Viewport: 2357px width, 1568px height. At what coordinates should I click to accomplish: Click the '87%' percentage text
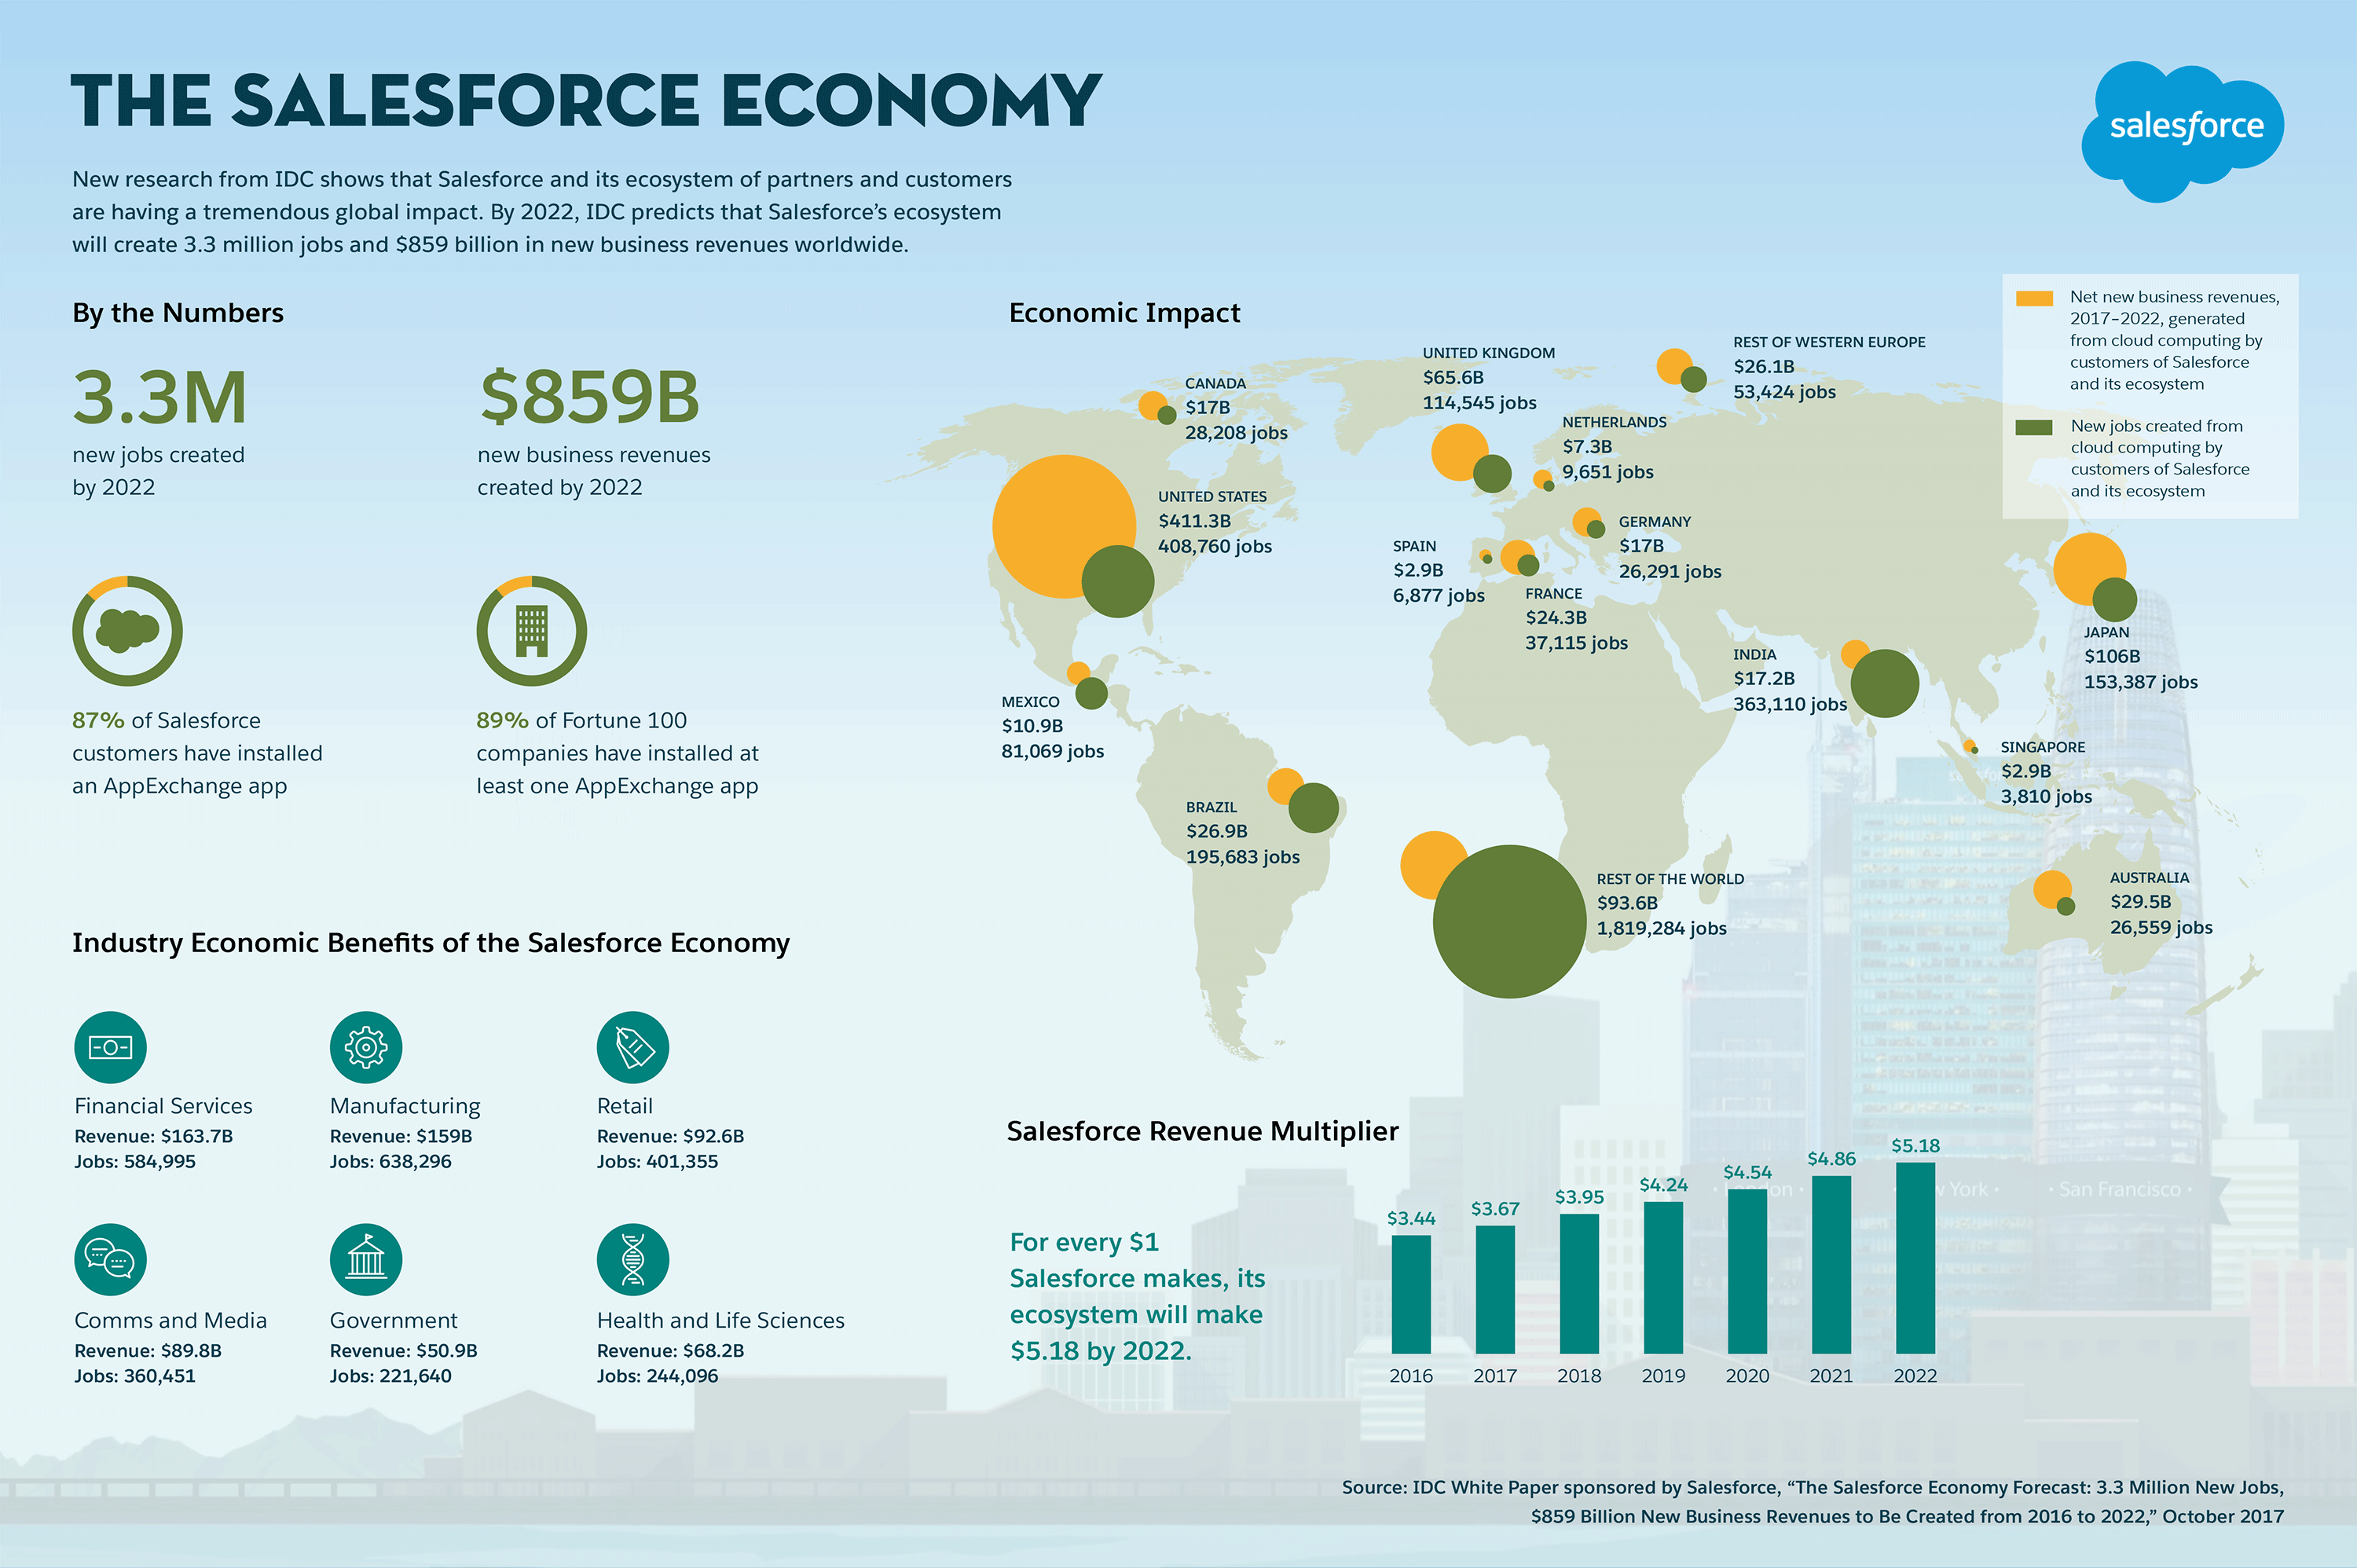point(98,721)
